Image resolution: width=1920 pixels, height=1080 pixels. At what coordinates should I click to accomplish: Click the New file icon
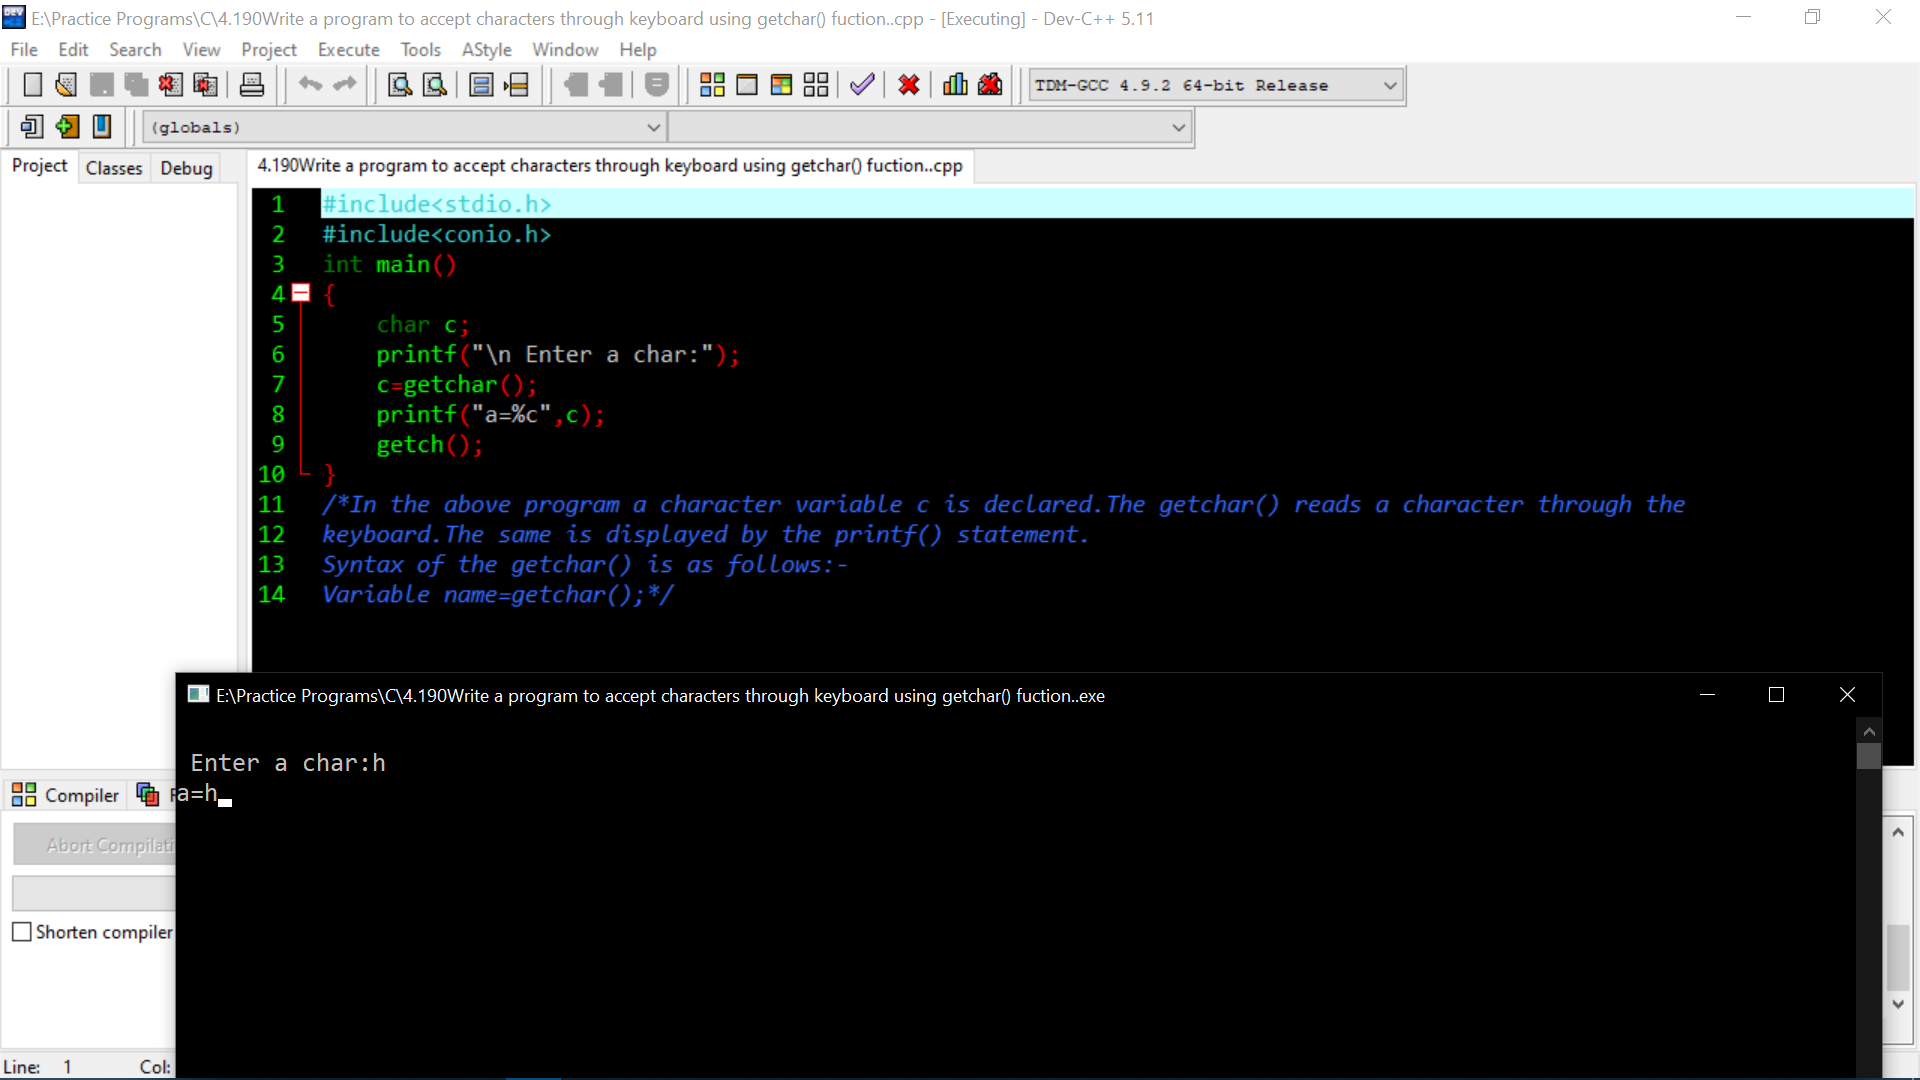32,84
